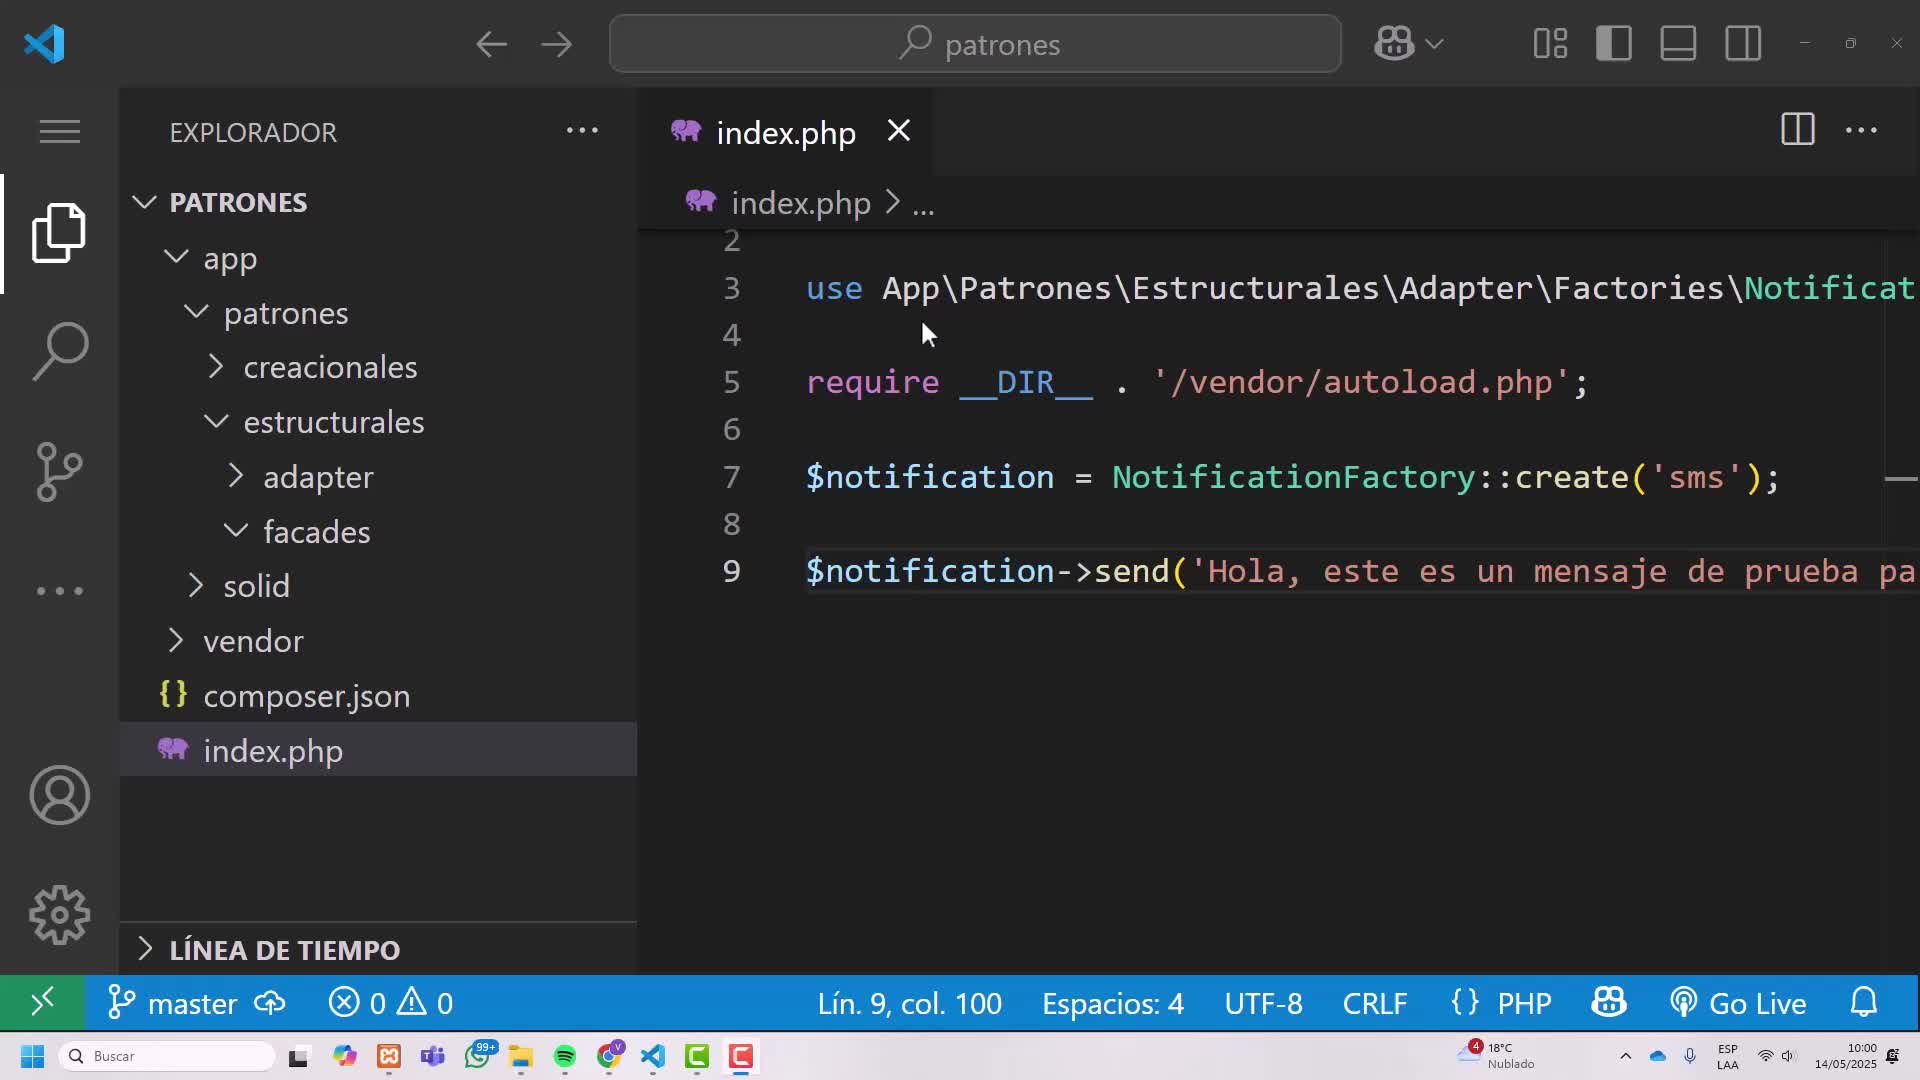Open the Accounts menu
This screenshot has height=1080, width=1920.
point(60,795)
